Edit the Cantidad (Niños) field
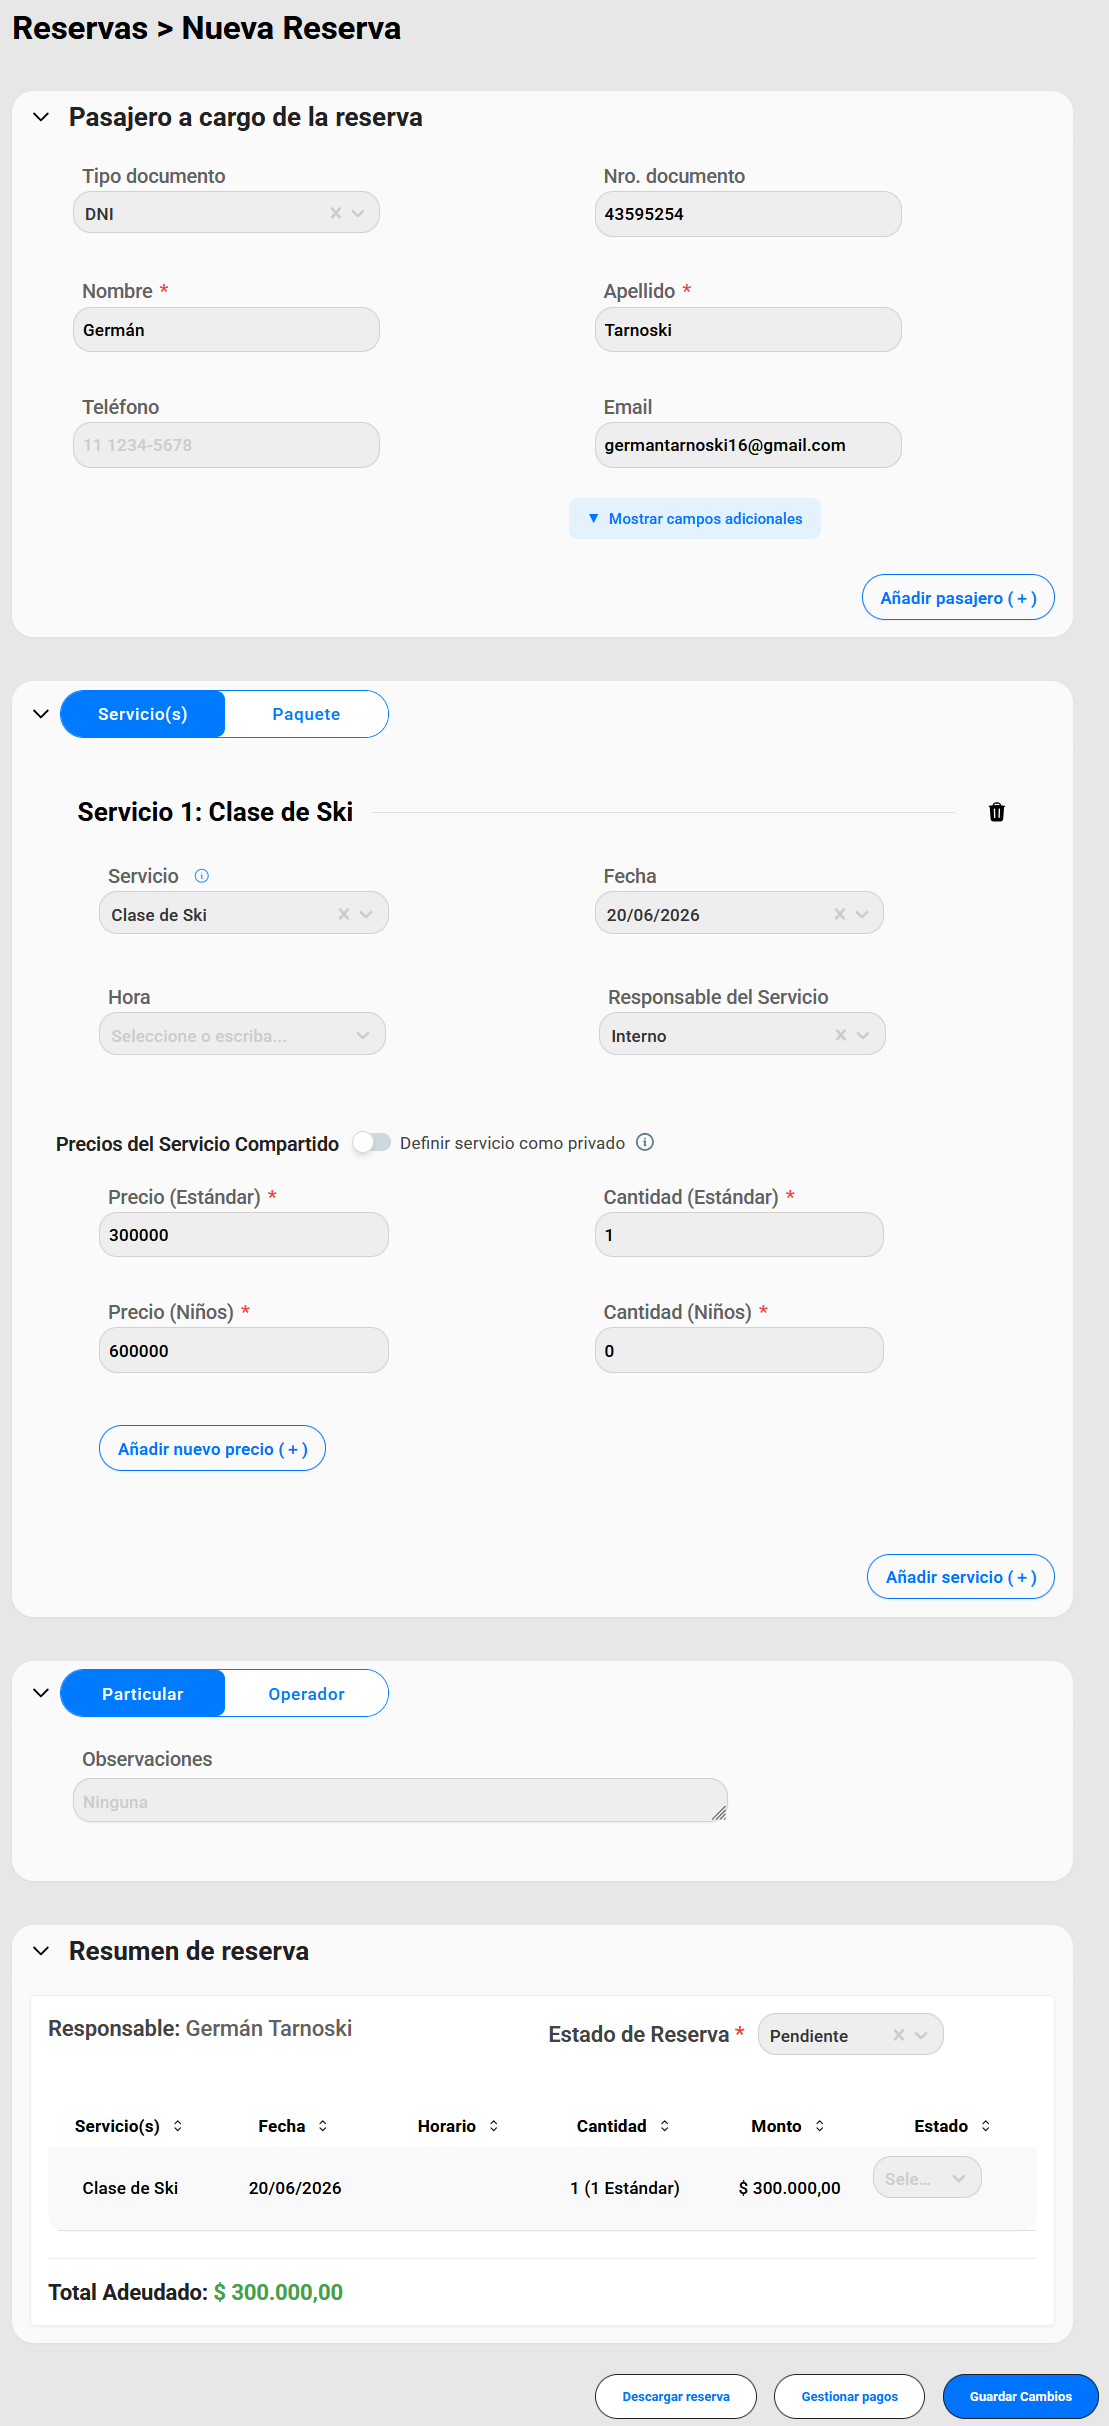 tap(739, 1351)
